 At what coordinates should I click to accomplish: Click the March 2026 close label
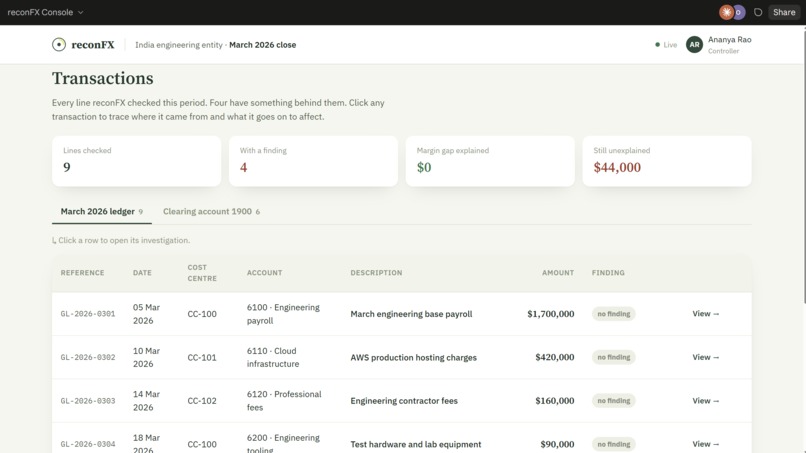coord(263,45)
